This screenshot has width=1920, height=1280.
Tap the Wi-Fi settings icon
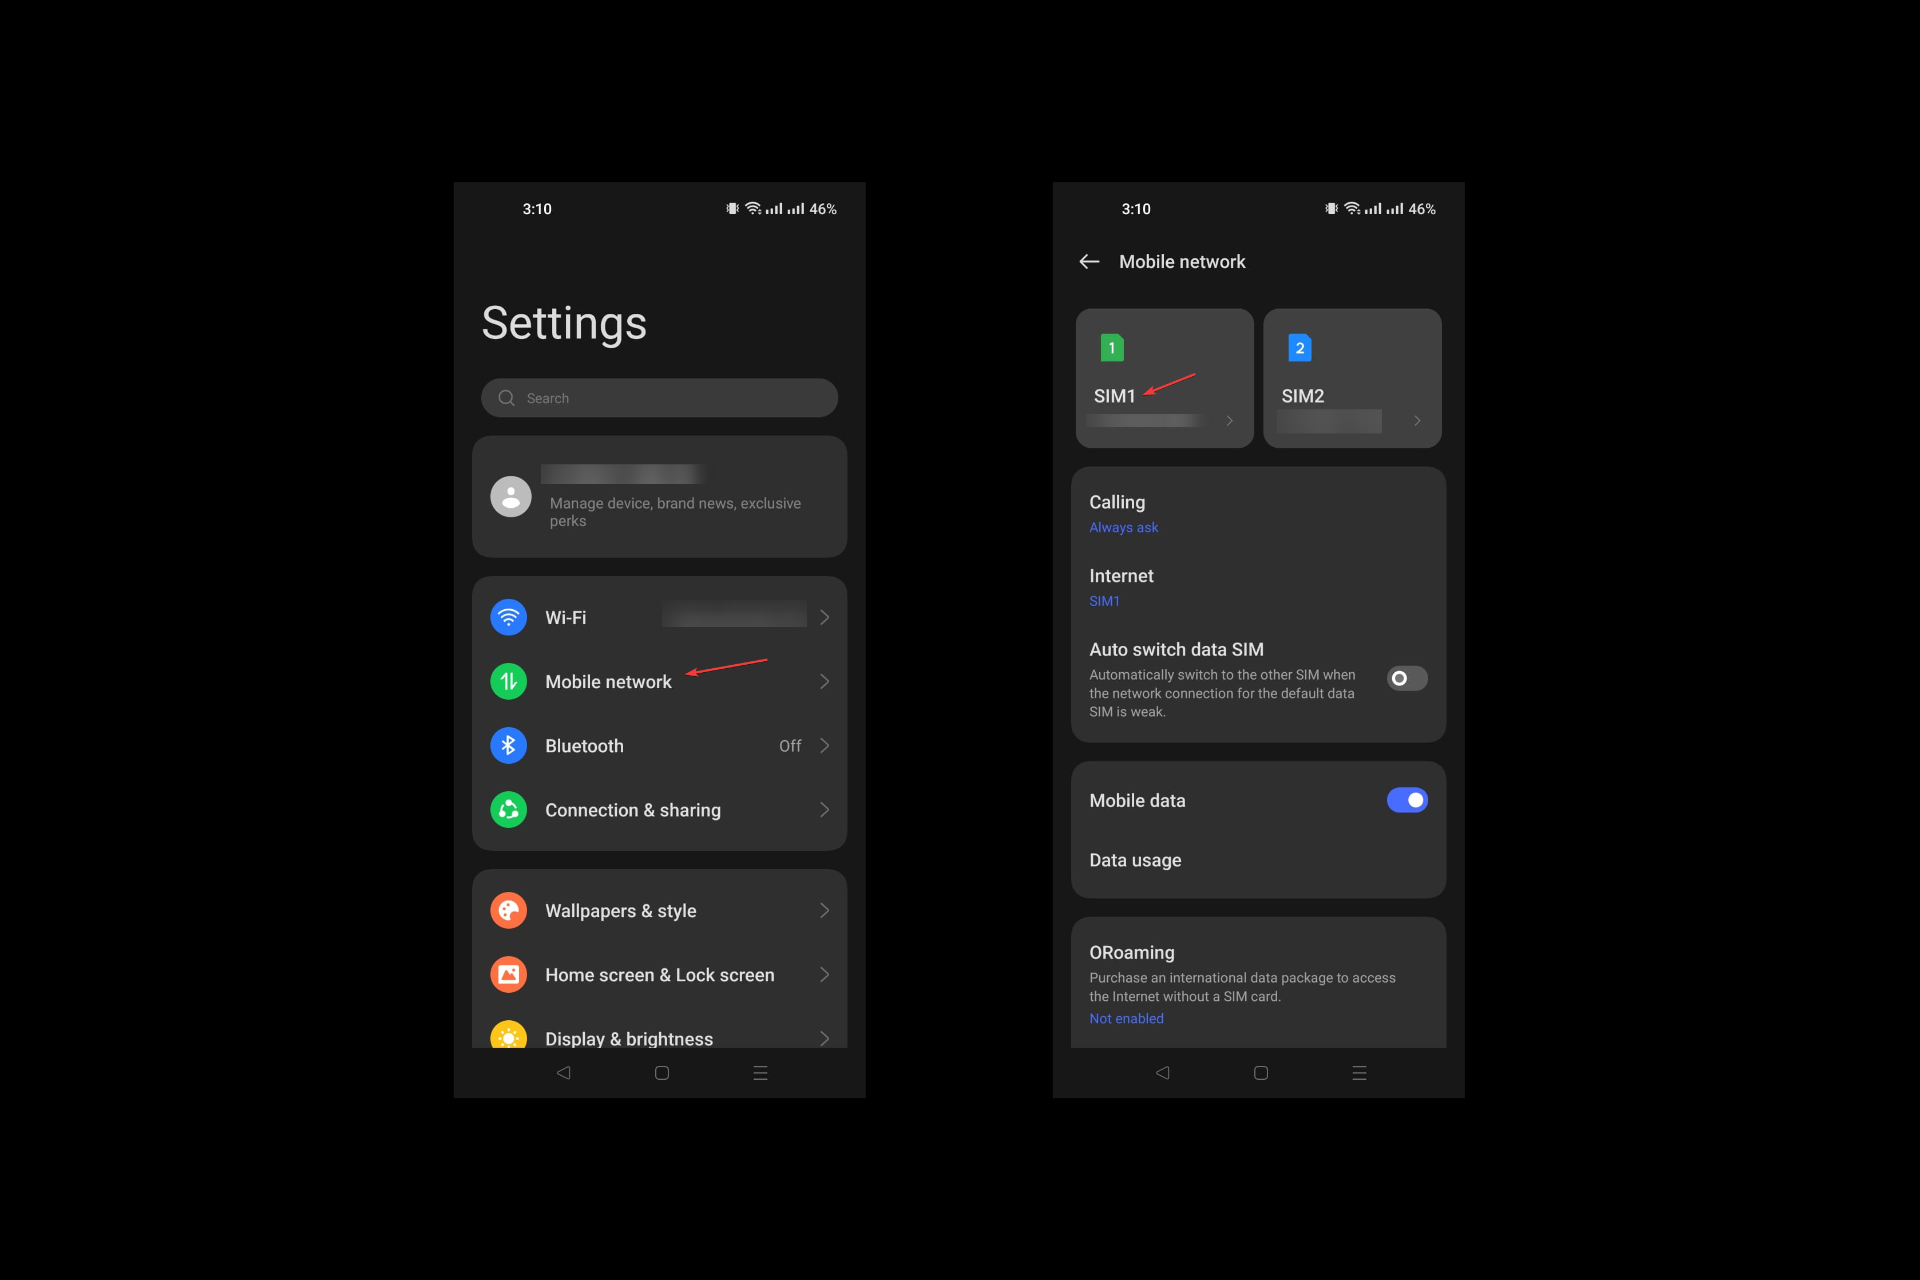509,616
